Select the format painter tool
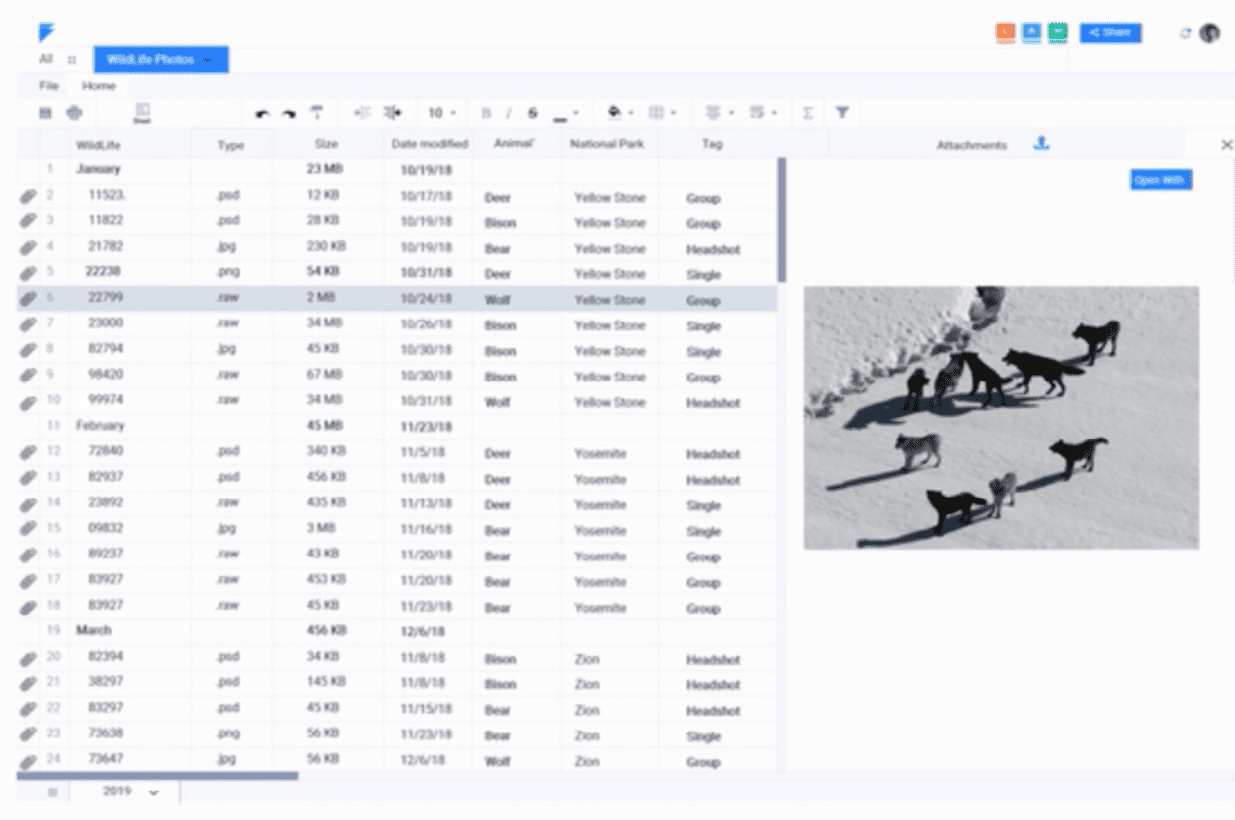The width and height of the screenshot is (1235, 820). coord(317,113)
